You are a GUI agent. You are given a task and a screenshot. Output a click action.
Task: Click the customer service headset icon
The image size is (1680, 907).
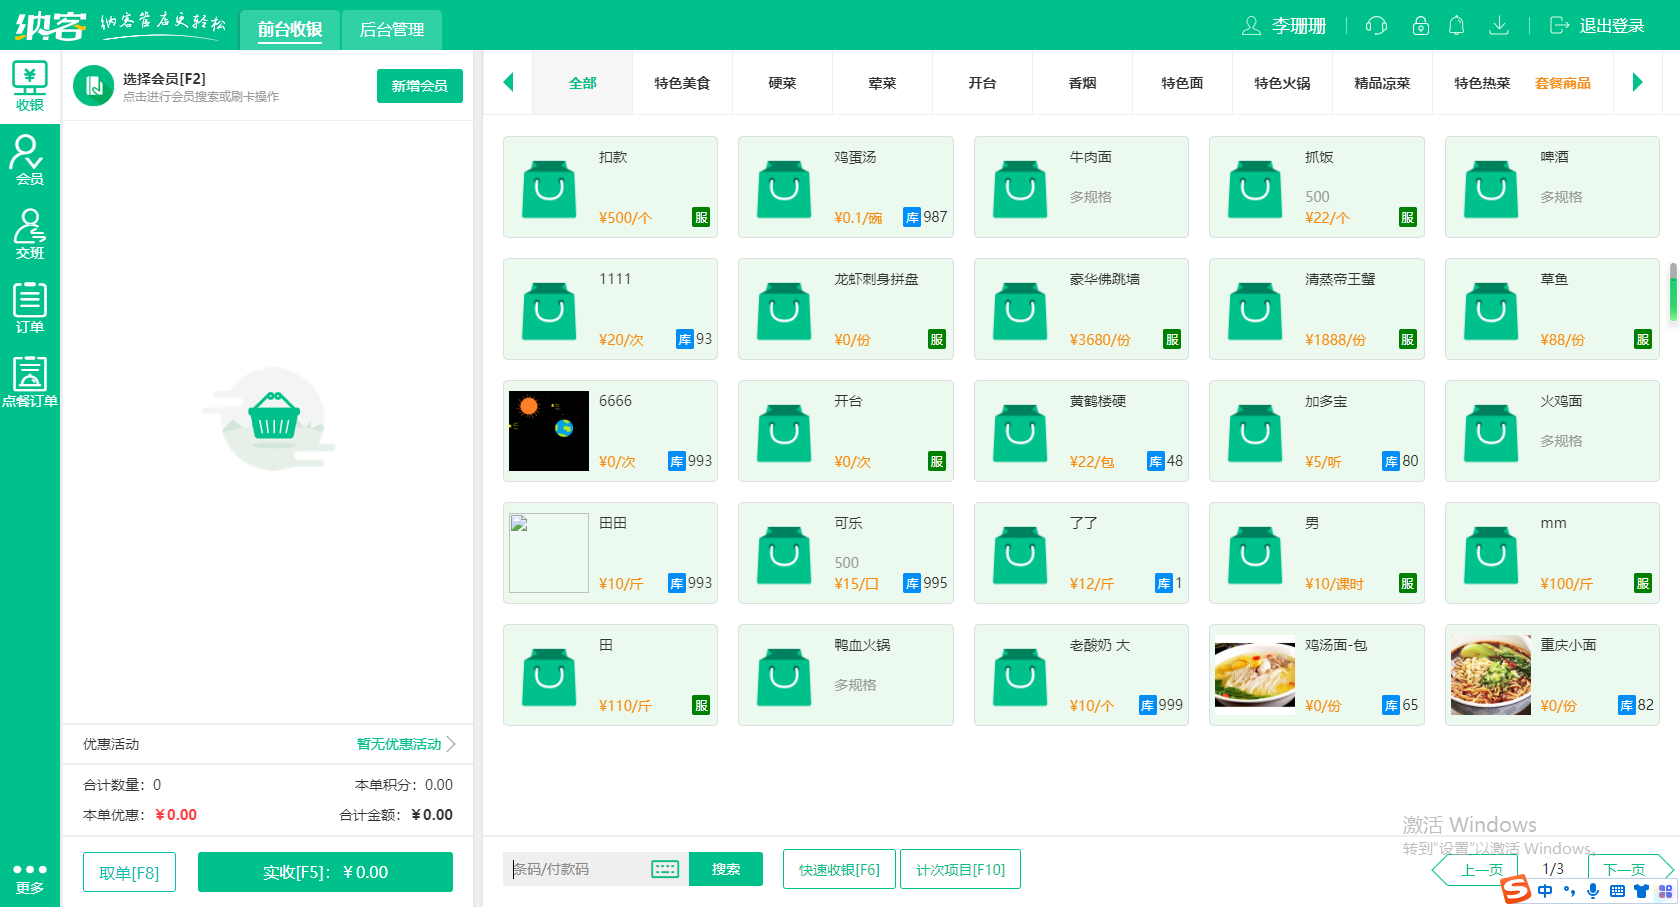1376,26
